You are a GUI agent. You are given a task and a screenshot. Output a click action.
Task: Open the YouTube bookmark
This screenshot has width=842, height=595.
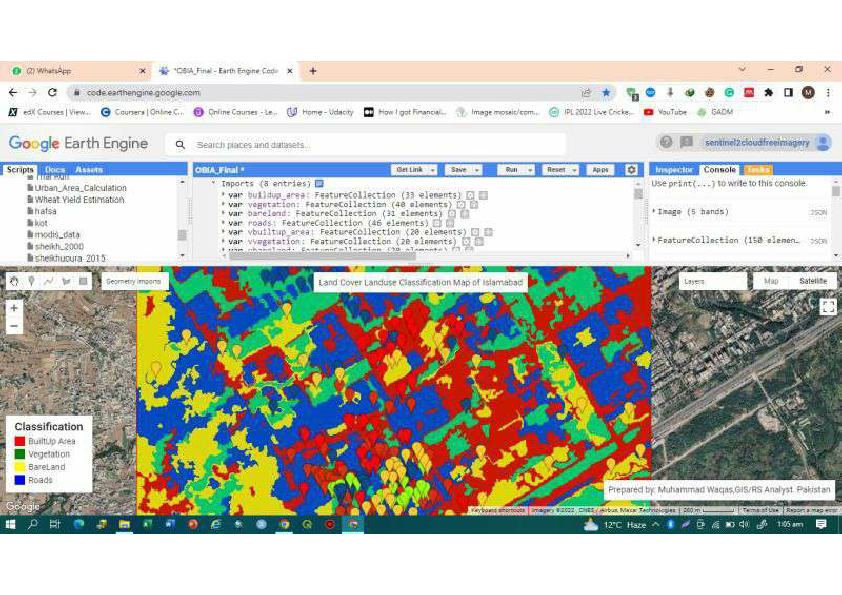pos(666,112)
